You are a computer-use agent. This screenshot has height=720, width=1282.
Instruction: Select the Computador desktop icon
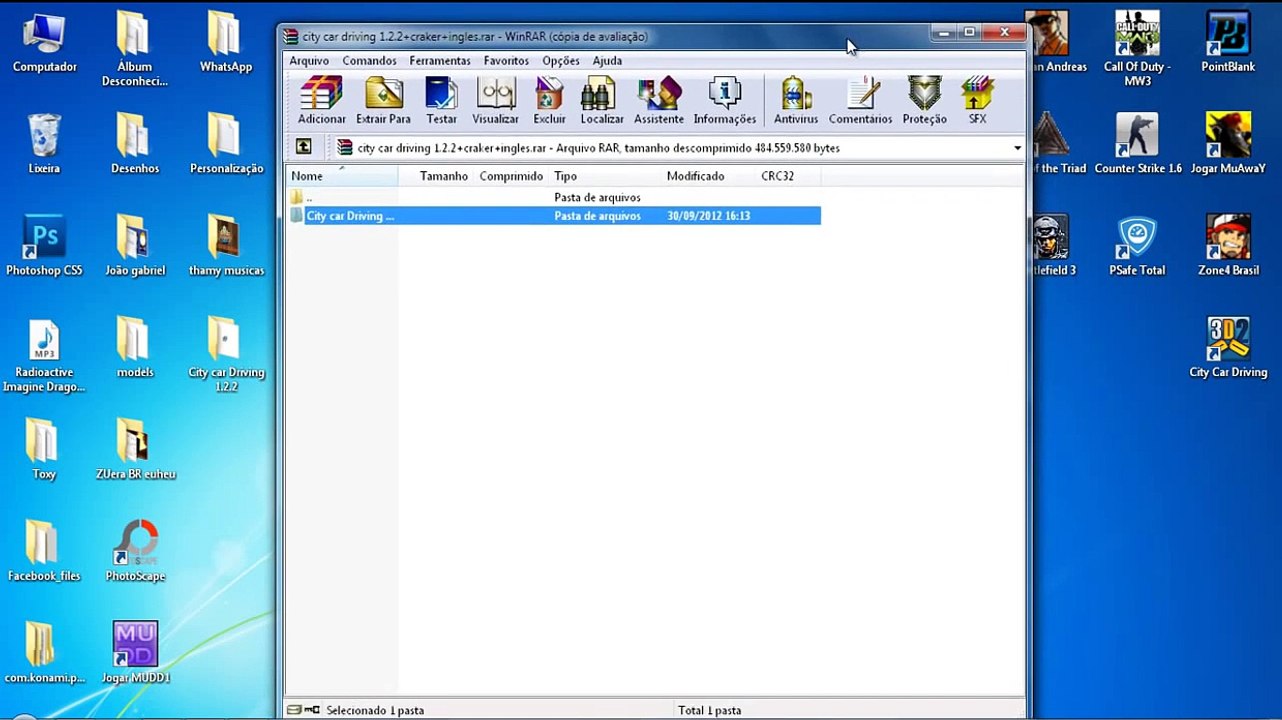[x=44, y=42]
